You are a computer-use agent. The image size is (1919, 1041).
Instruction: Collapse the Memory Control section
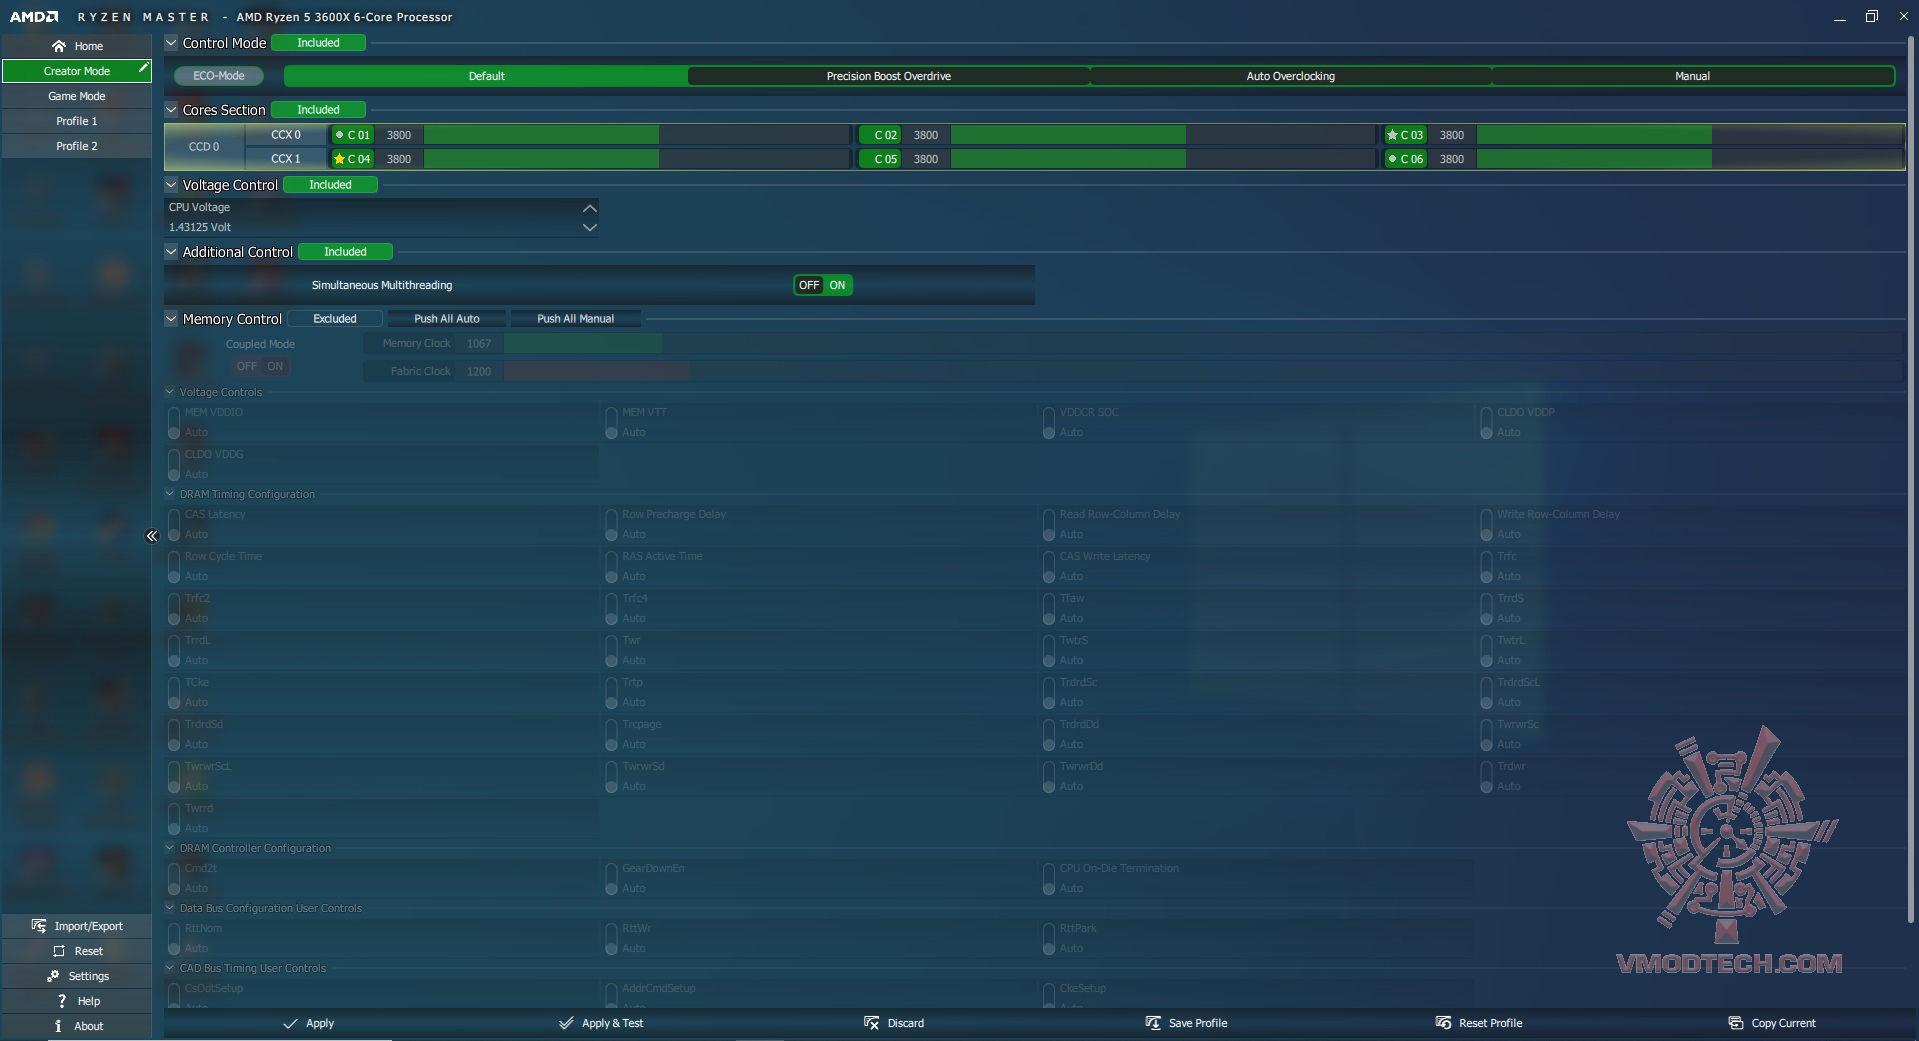pos(171,319)
